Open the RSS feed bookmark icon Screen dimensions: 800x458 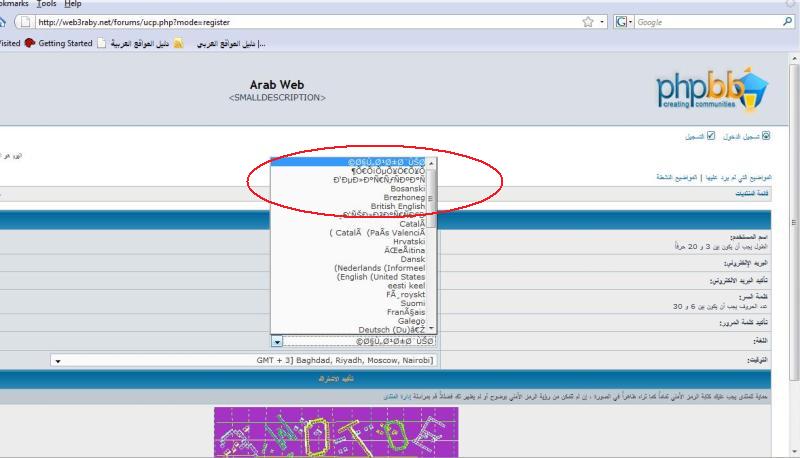179,44
